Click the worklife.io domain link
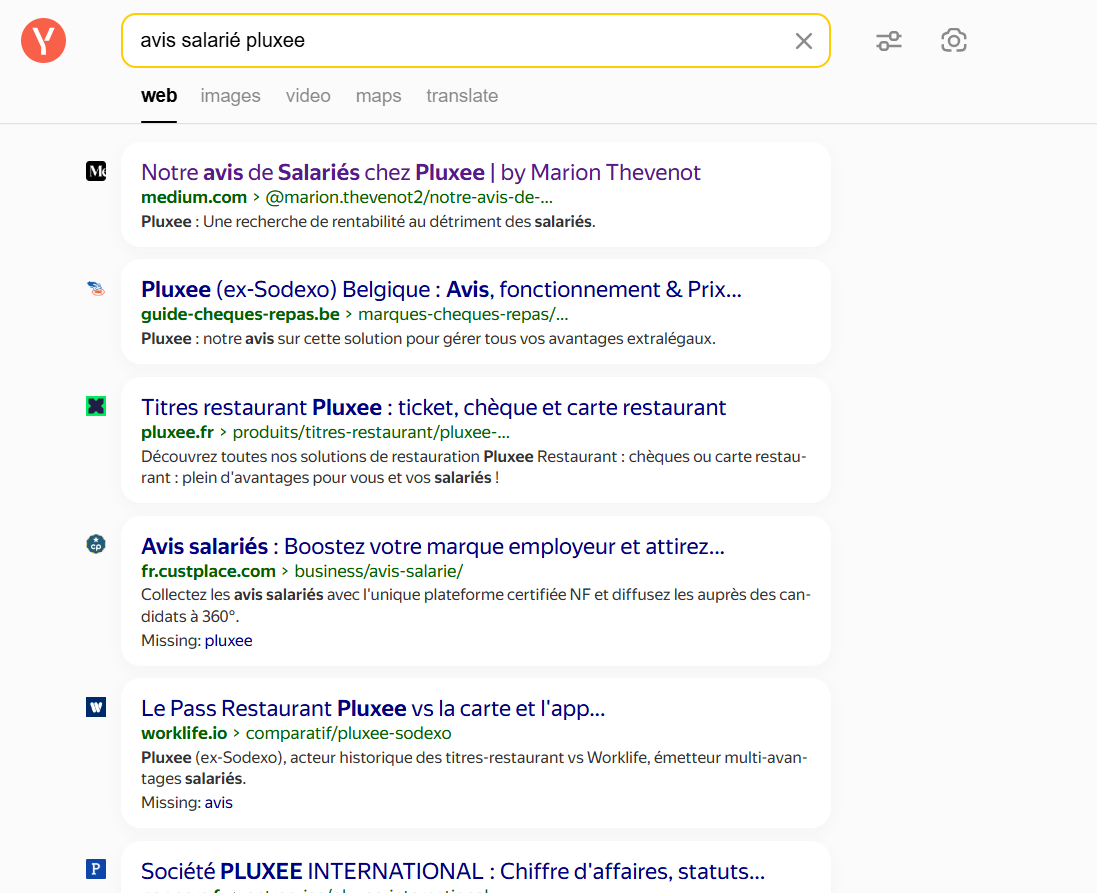This screenshot has height=893, width=1097. pos(184,733)
